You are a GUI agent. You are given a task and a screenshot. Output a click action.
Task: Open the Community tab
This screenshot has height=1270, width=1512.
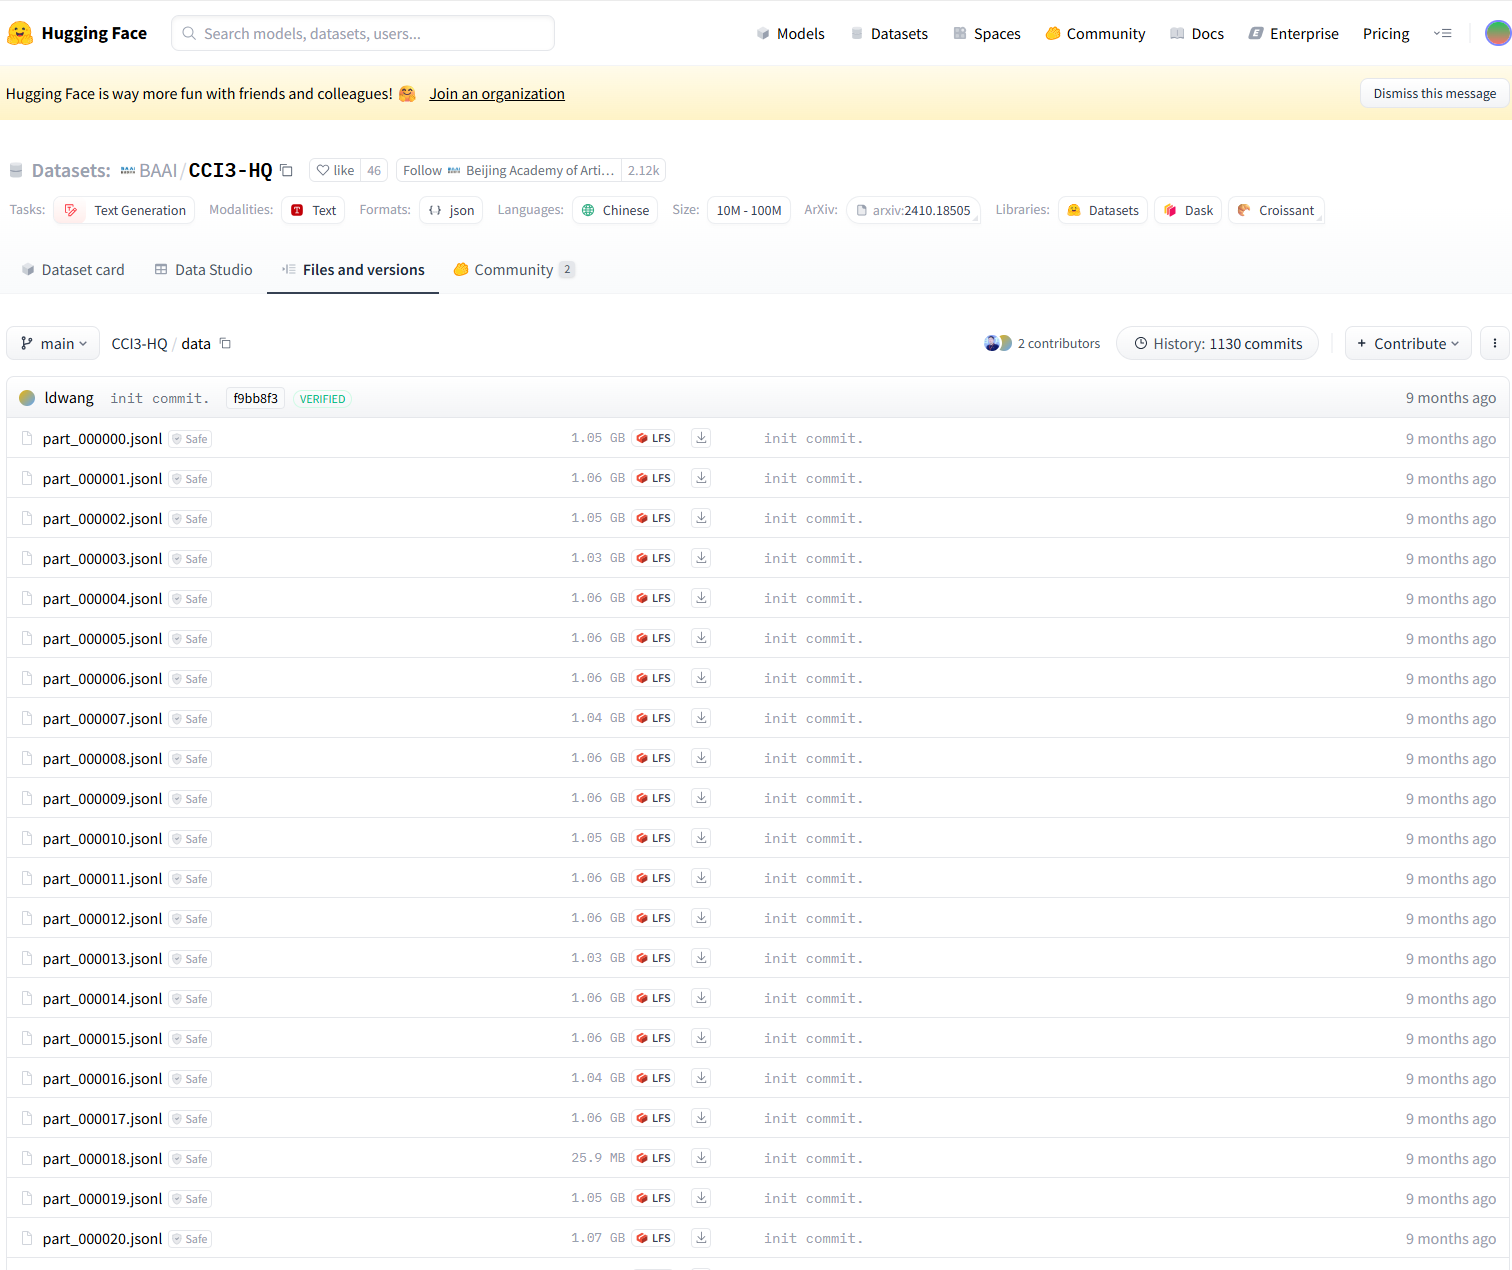click(x=514, y=269)
